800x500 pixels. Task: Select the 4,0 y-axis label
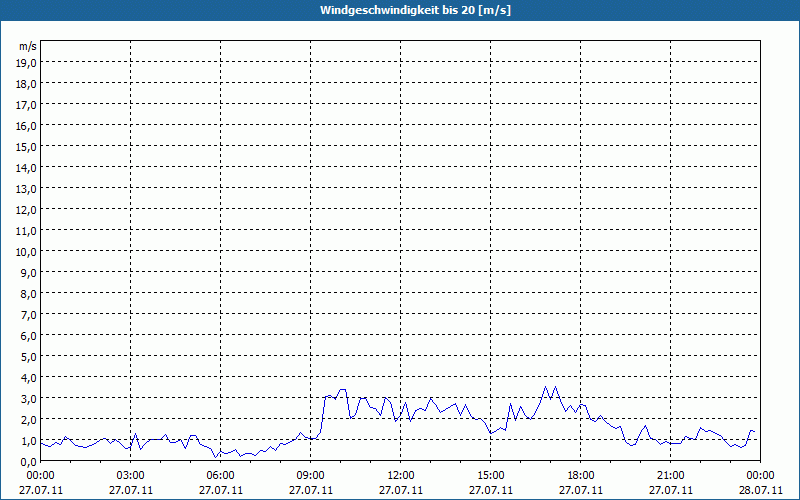[28, 378]
